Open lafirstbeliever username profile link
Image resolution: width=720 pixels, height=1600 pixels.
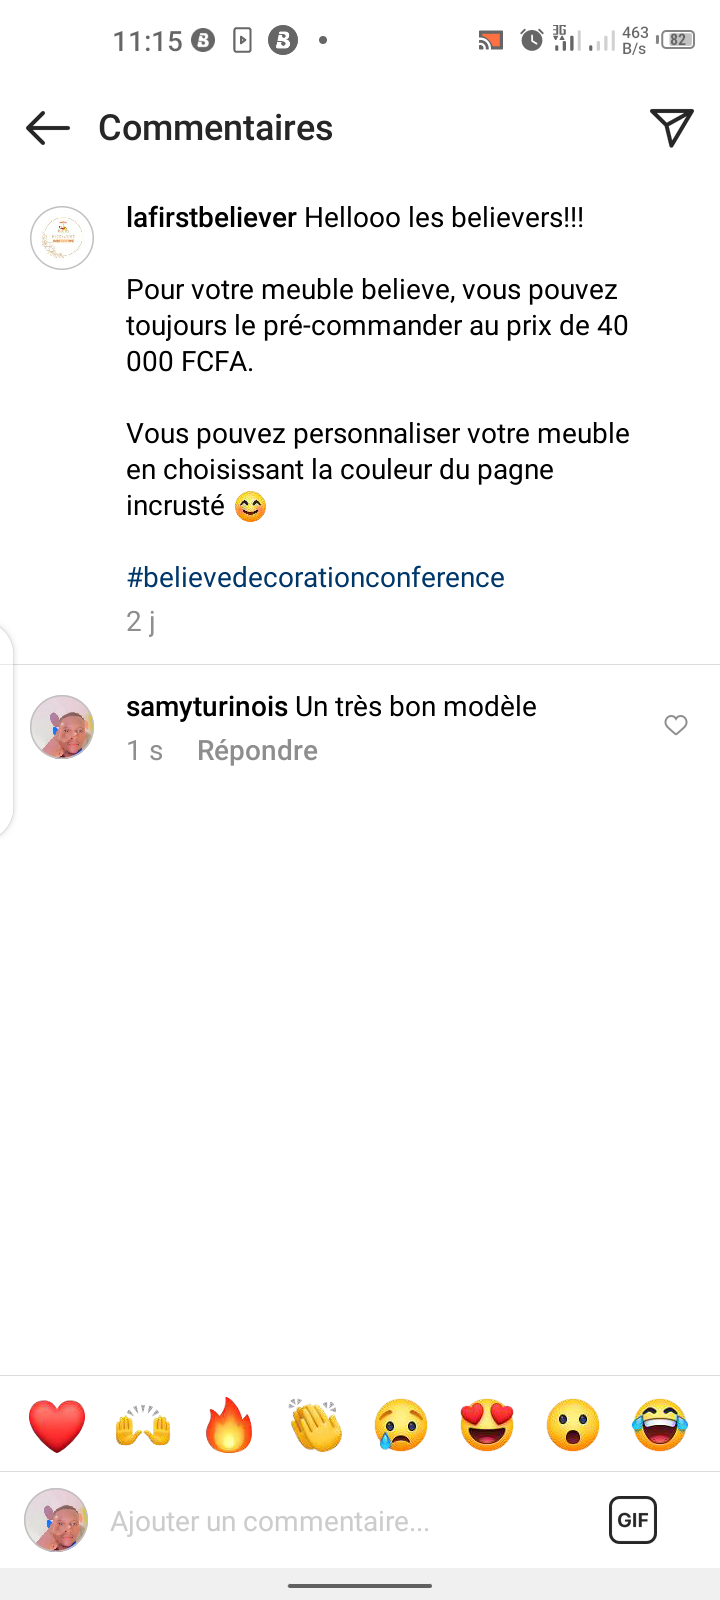(211, 218)
